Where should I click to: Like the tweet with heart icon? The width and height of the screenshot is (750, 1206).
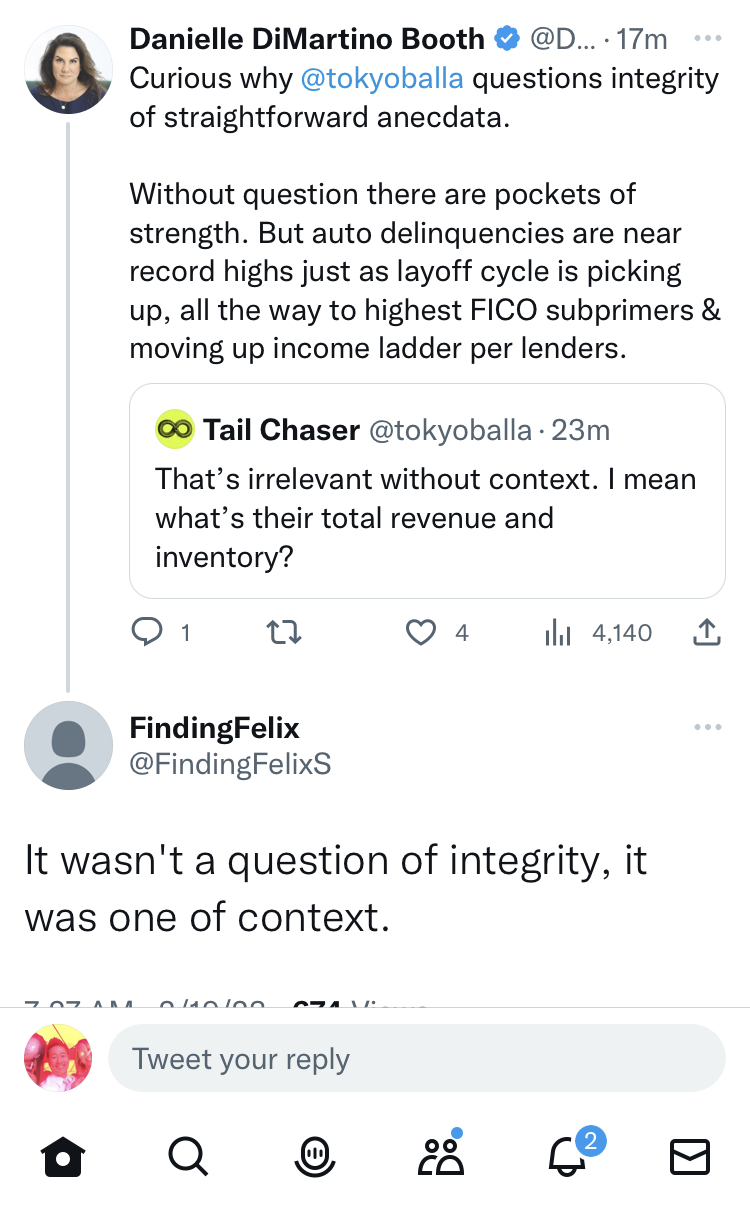tap(421, 632)
